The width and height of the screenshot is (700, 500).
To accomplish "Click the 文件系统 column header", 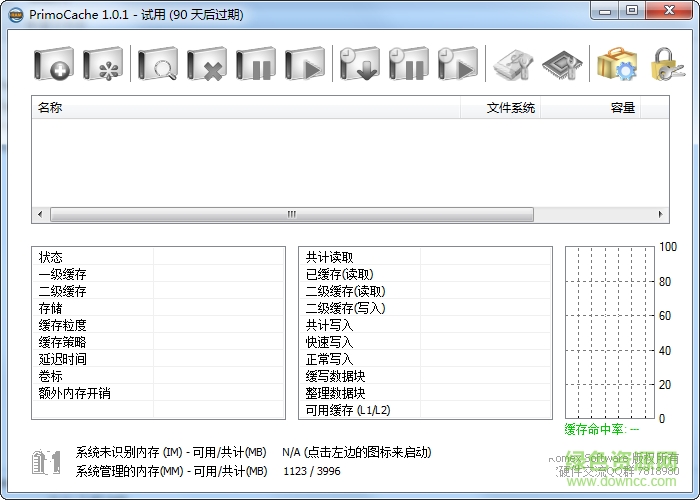I will click(499, 108).
